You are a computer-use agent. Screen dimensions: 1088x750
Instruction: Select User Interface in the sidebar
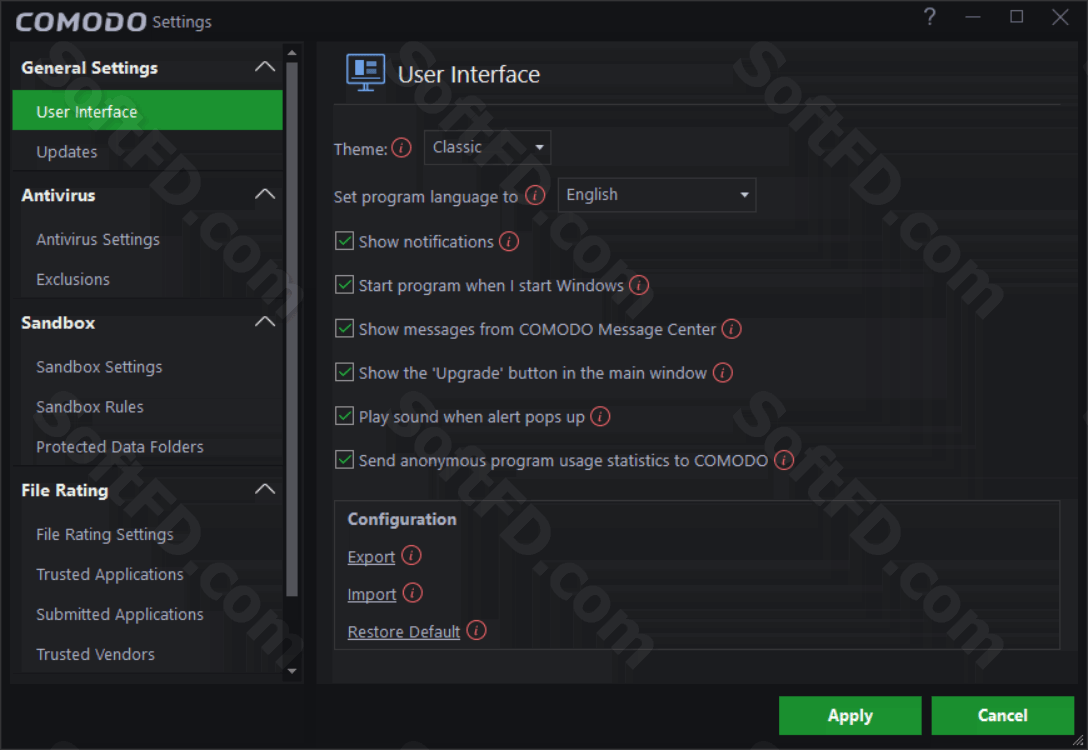tap(148, 111)
